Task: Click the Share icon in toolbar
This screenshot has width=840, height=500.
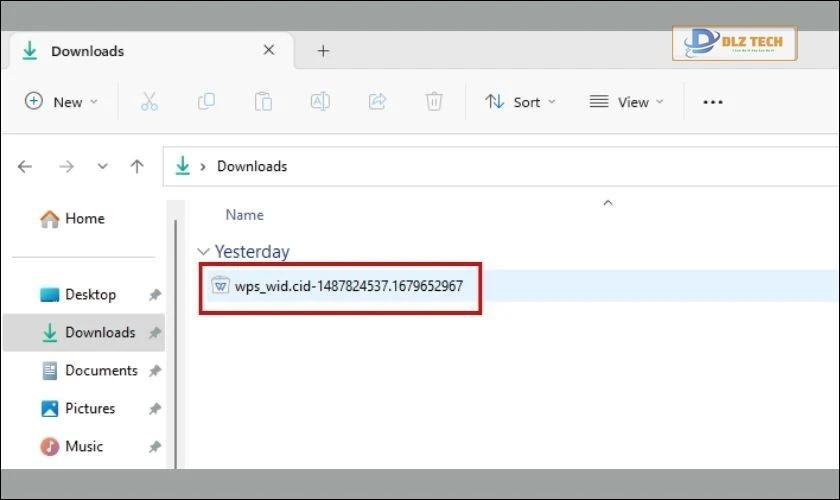Action: [x=377, y=101]
